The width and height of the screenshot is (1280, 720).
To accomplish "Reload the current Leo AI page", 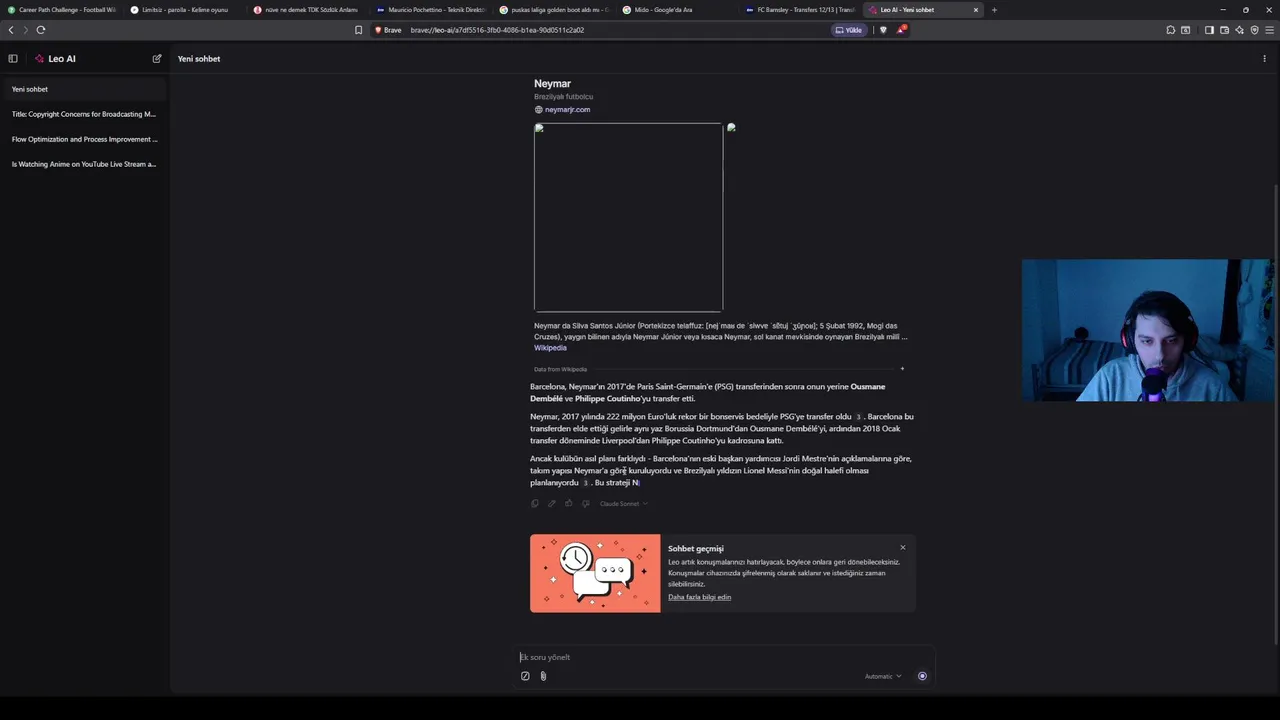I will [41, 30].
